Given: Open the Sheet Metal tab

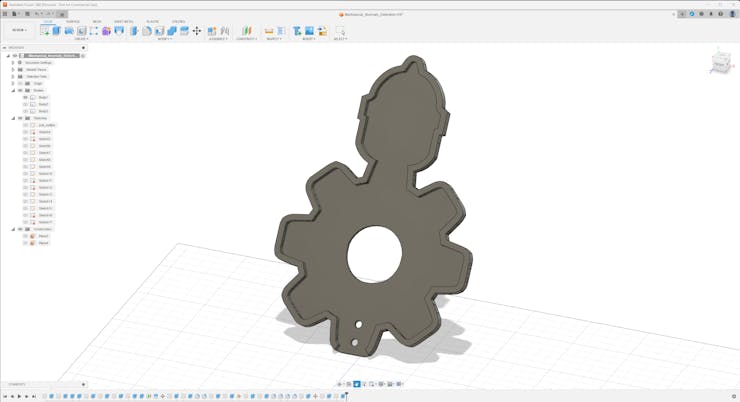Looking at the screenshot, I should pyautogui.click(x=124, y=21).
